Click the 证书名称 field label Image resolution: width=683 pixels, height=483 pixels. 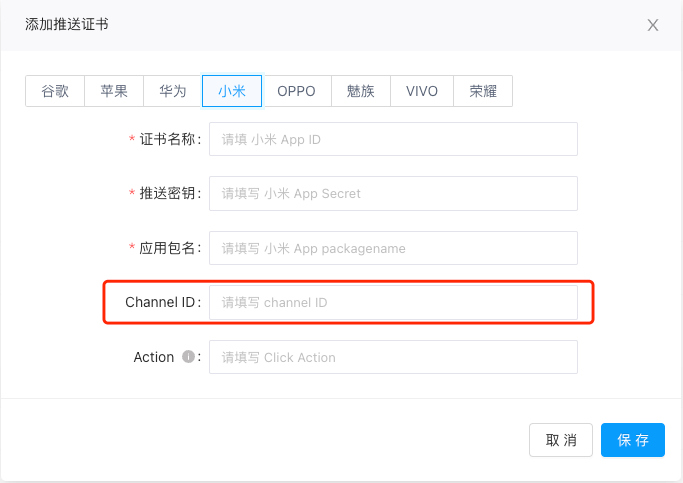tap(170, 139)
